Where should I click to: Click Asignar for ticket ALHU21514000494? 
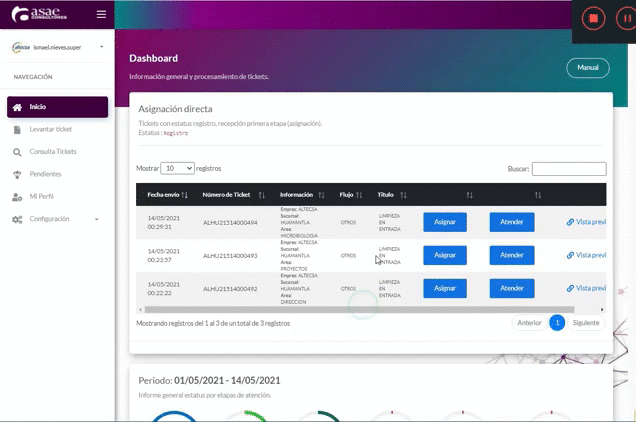445,223
